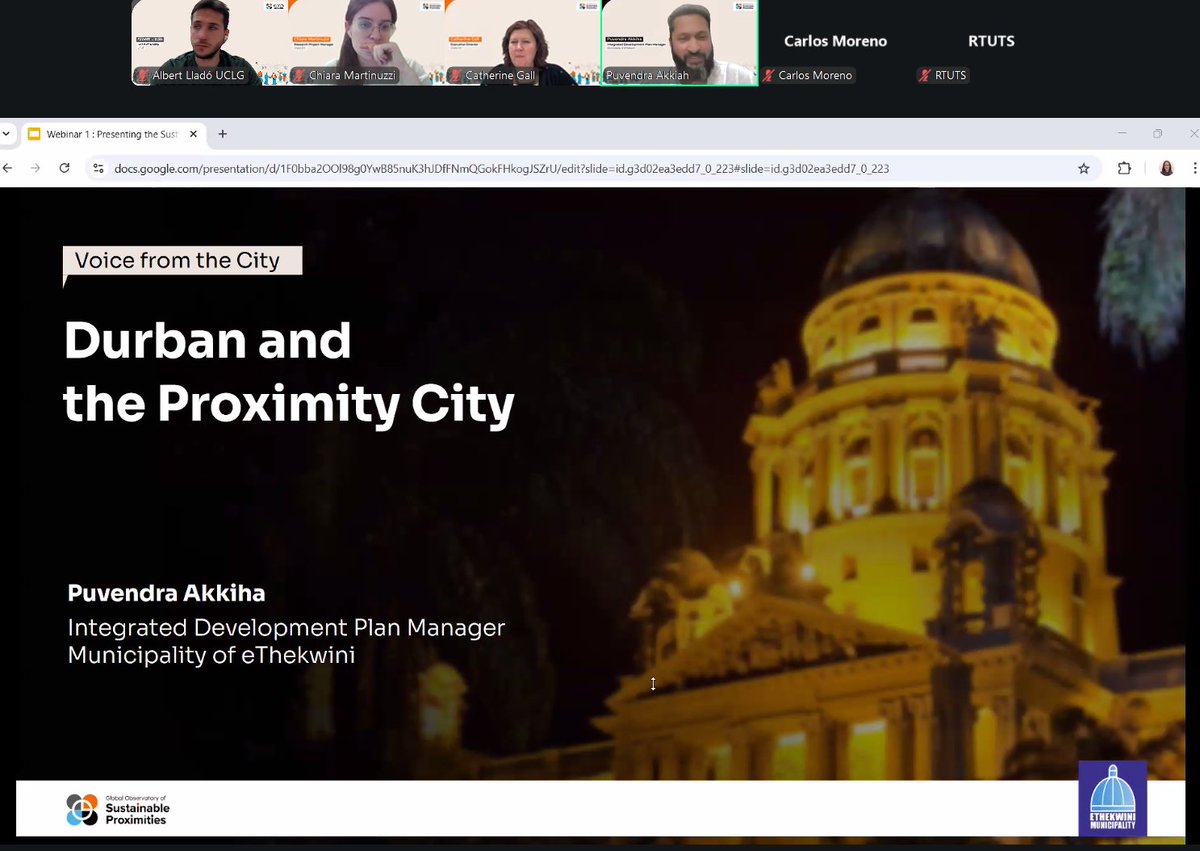Open the eThekwini Municipality logo link
Screen dimensions: 1200x851
tap(1112, 799)
